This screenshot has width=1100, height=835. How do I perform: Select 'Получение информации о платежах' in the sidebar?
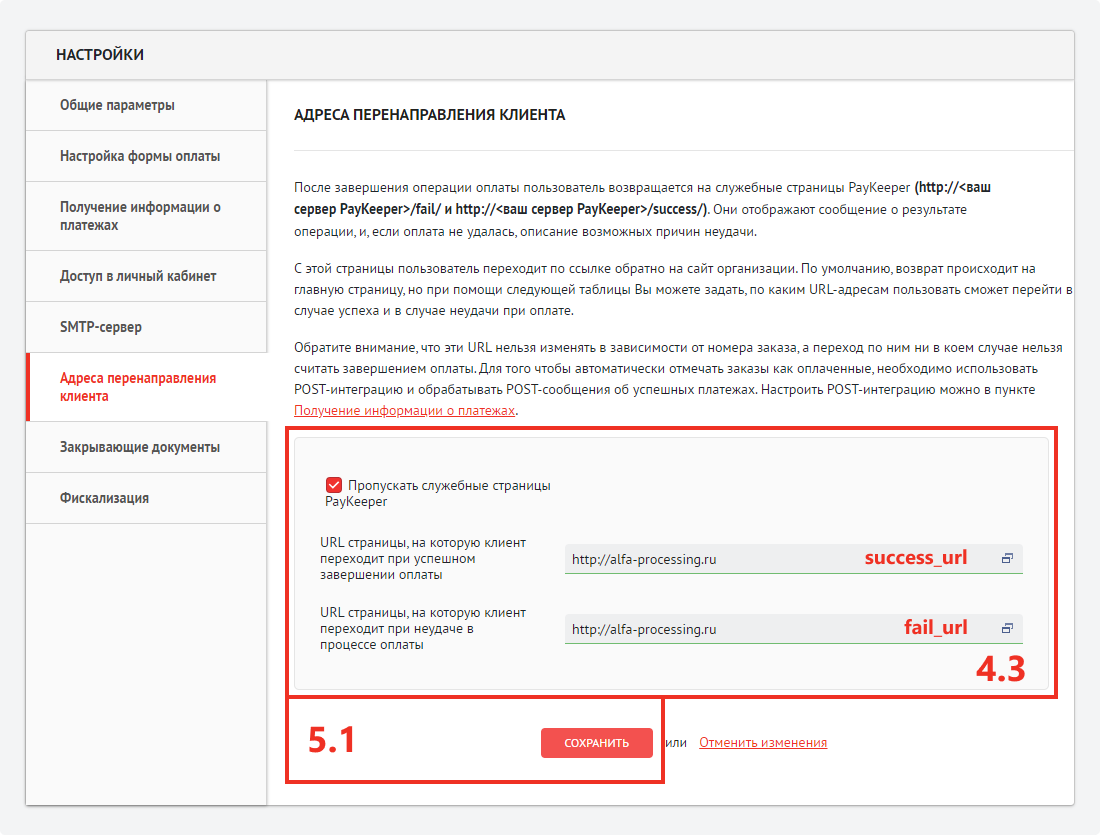tap(140, 216)
